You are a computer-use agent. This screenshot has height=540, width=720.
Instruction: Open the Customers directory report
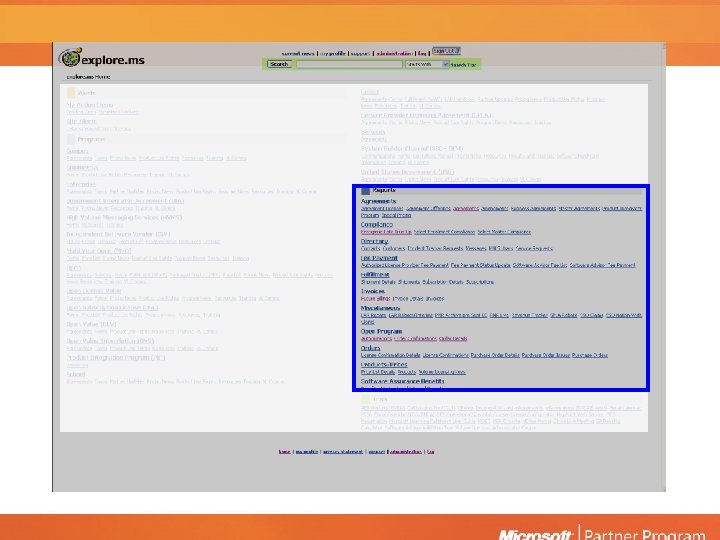coord(394,248)
